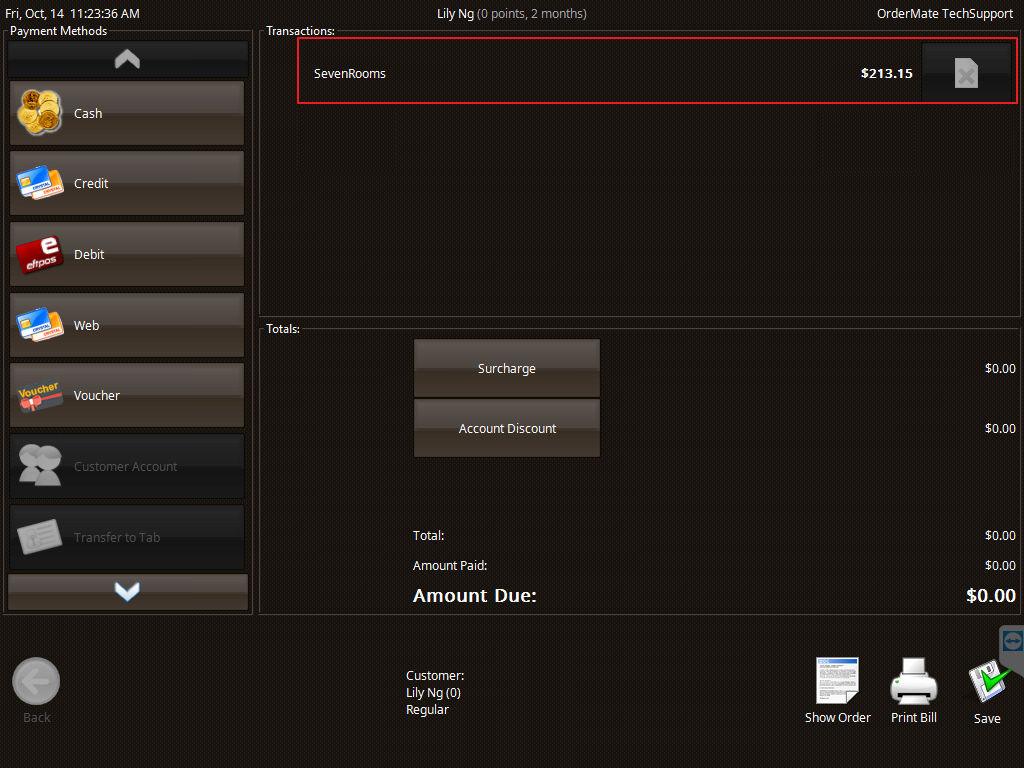Pick the Debit eftpos payment option
This screenshot has width=1024, height=768.
126,254
